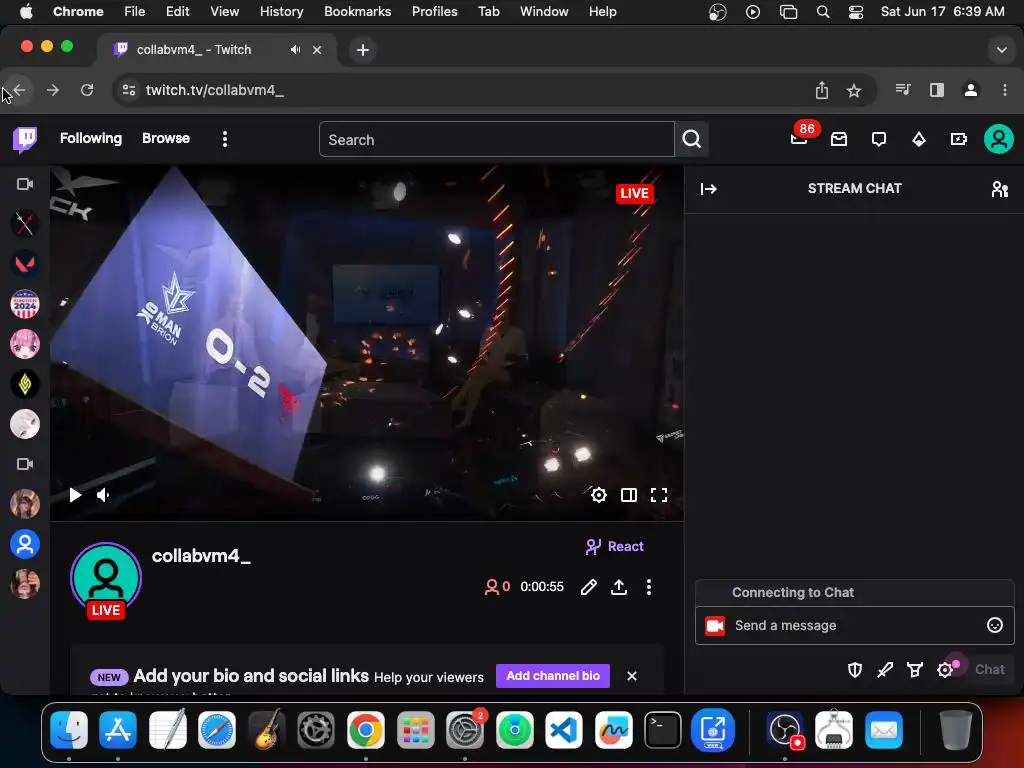This screenshot has height=768, width=1024.
Task: Unmute the video player volume
Action: (103, 495)
